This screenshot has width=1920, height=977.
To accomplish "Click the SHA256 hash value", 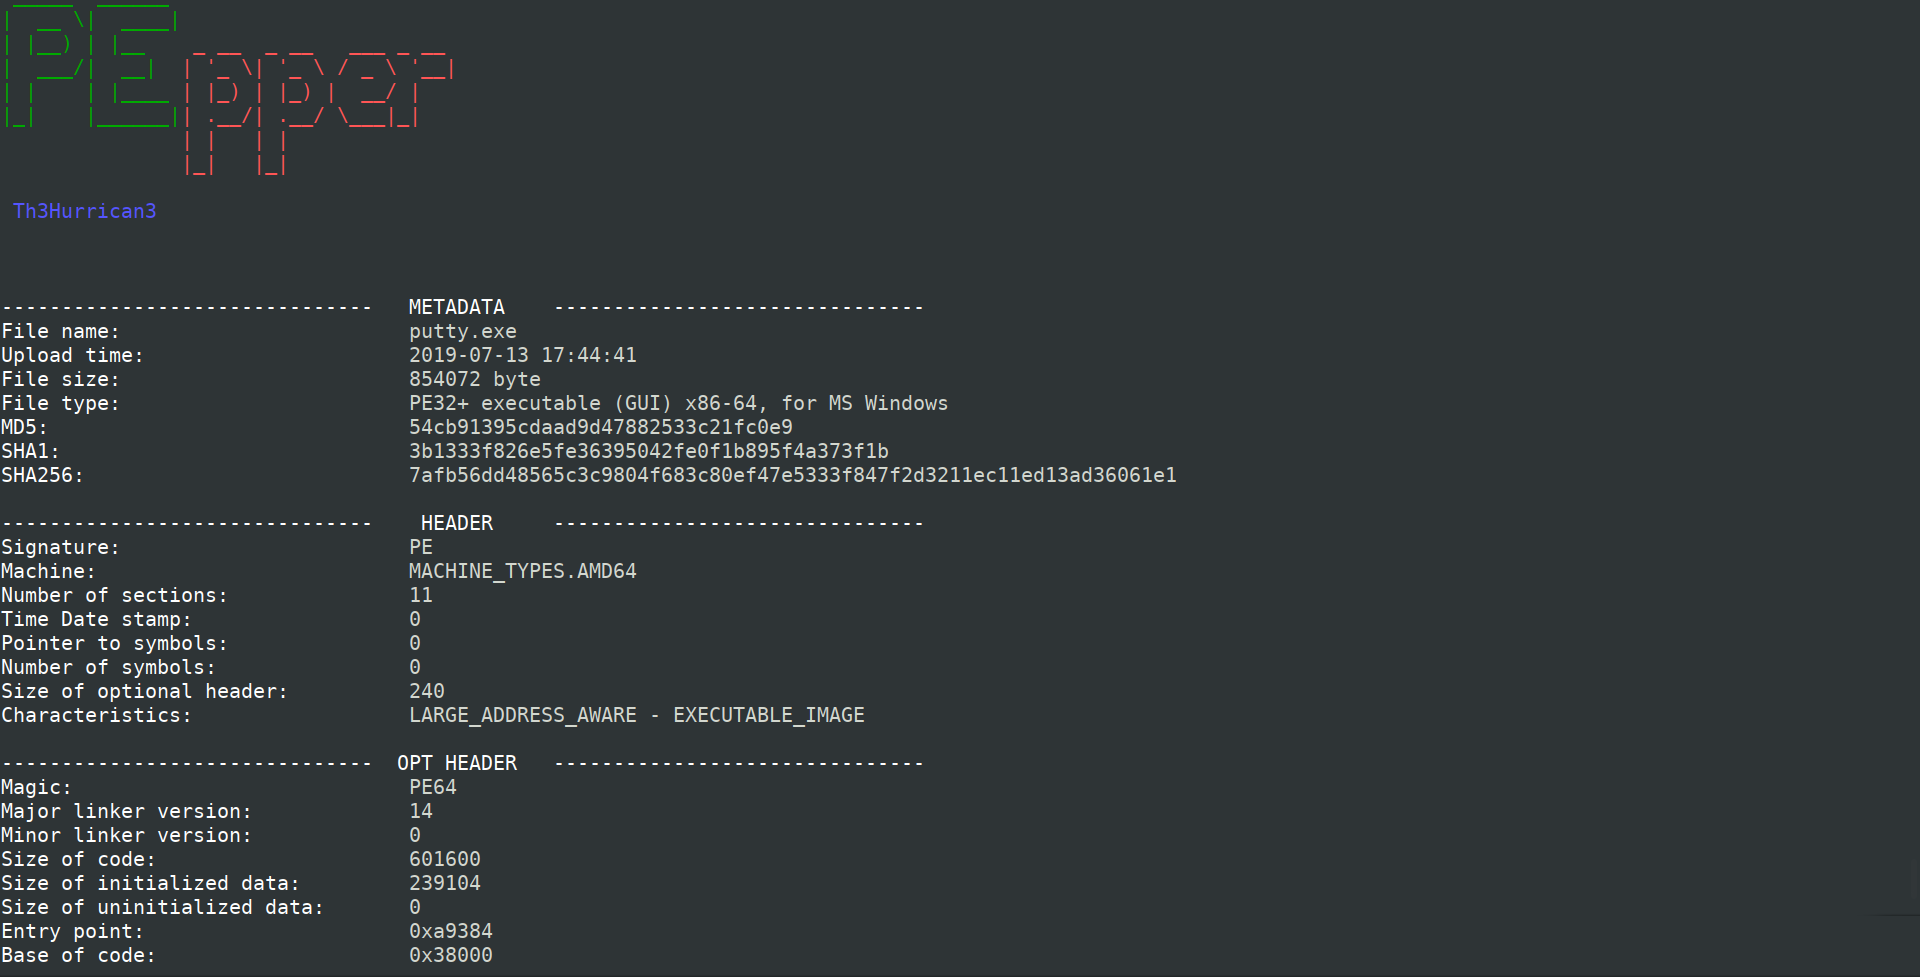I will point(793,475).
